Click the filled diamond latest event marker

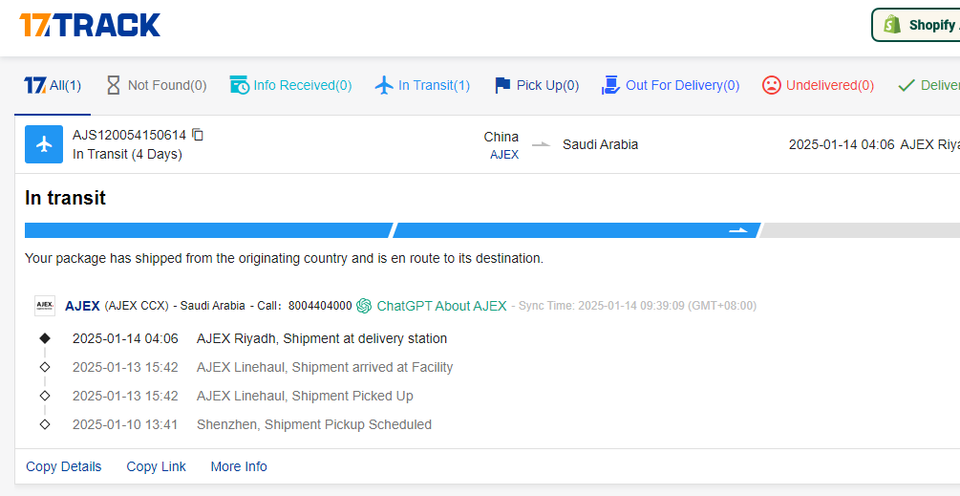pyautogui.click(x=44, y=338)
